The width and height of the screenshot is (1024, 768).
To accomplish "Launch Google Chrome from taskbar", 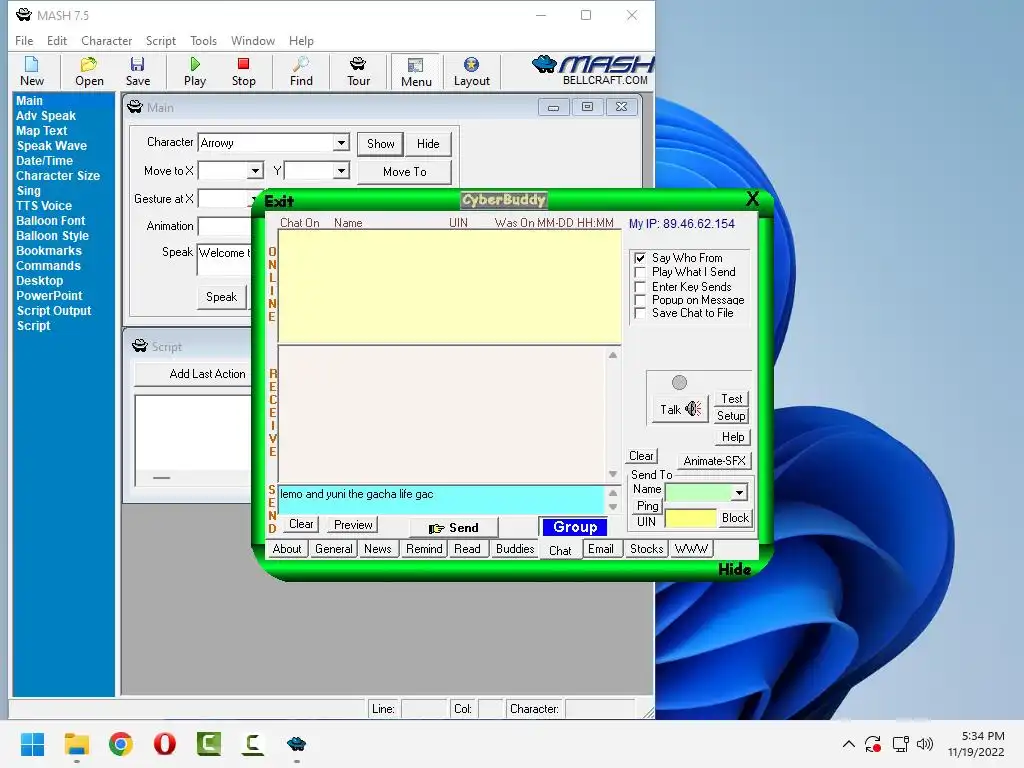I will 121,744.
